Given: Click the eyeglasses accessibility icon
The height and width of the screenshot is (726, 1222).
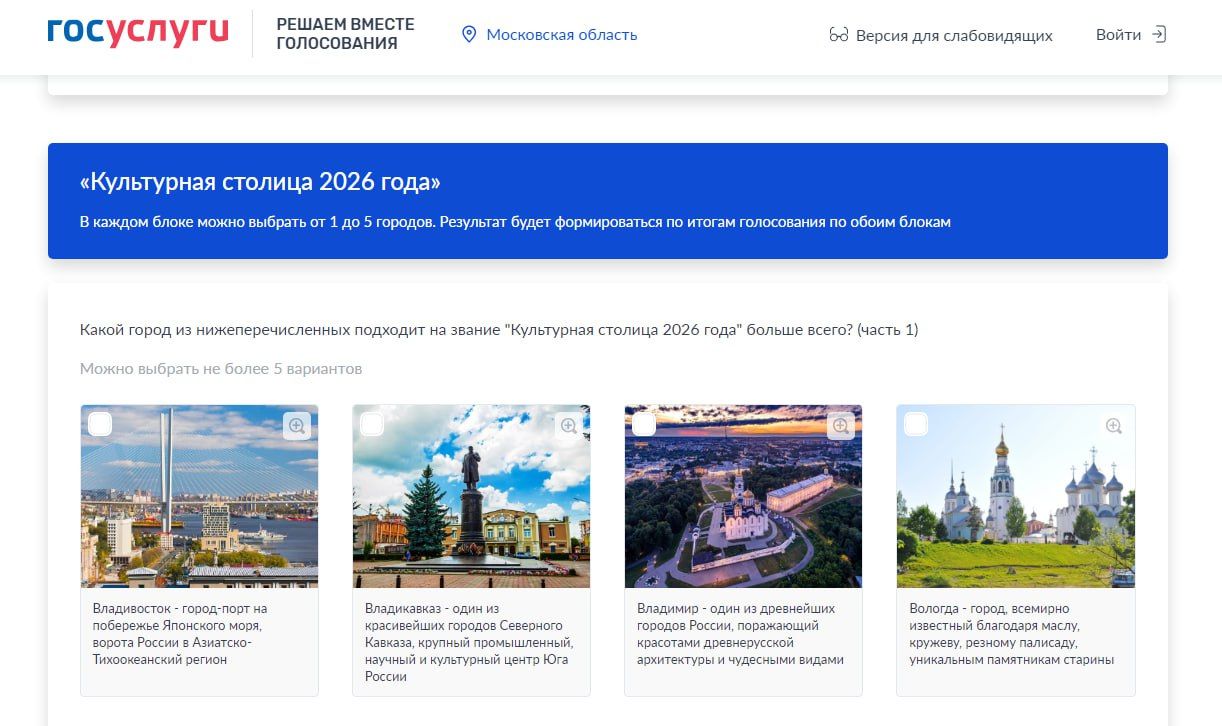Looking at the screenshot, I should pyautogui.click(x=837, y=35).
